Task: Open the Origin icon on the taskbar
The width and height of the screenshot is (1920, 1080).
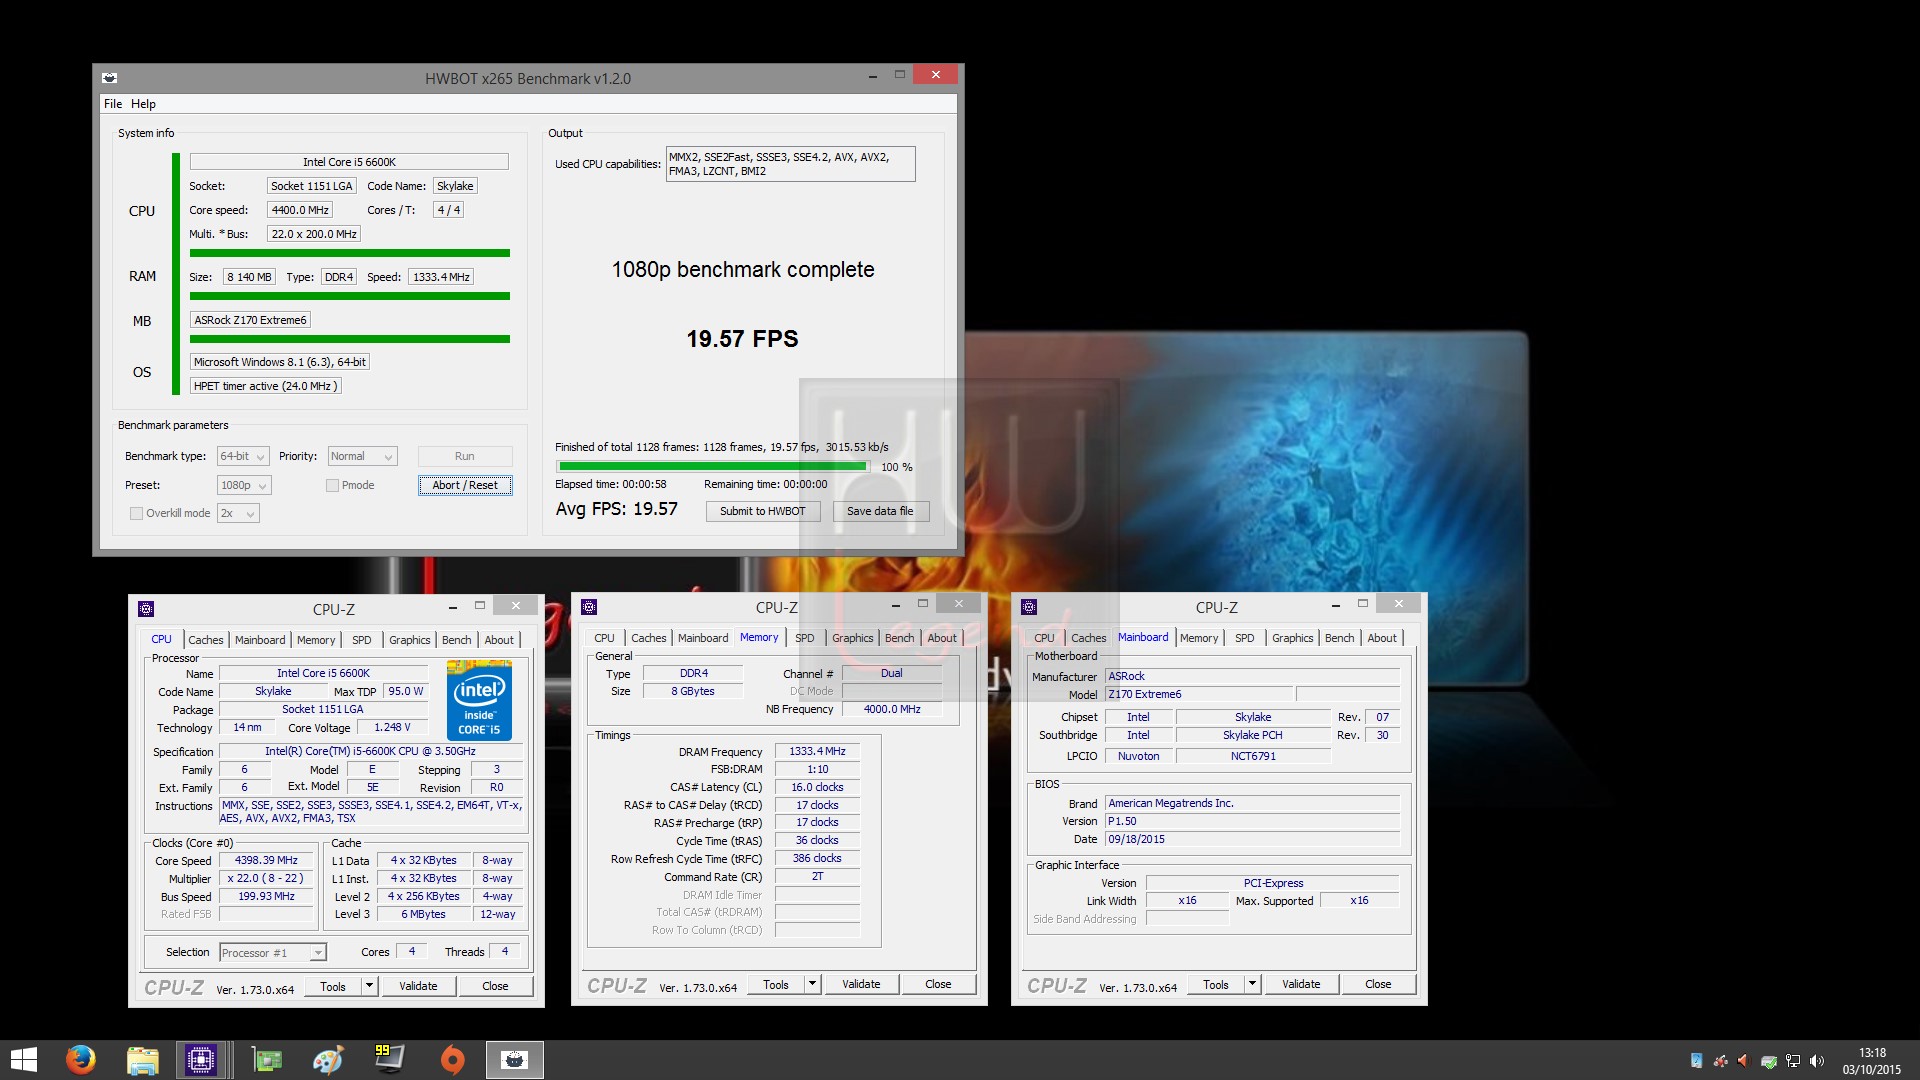Action: click(452, 1060)
